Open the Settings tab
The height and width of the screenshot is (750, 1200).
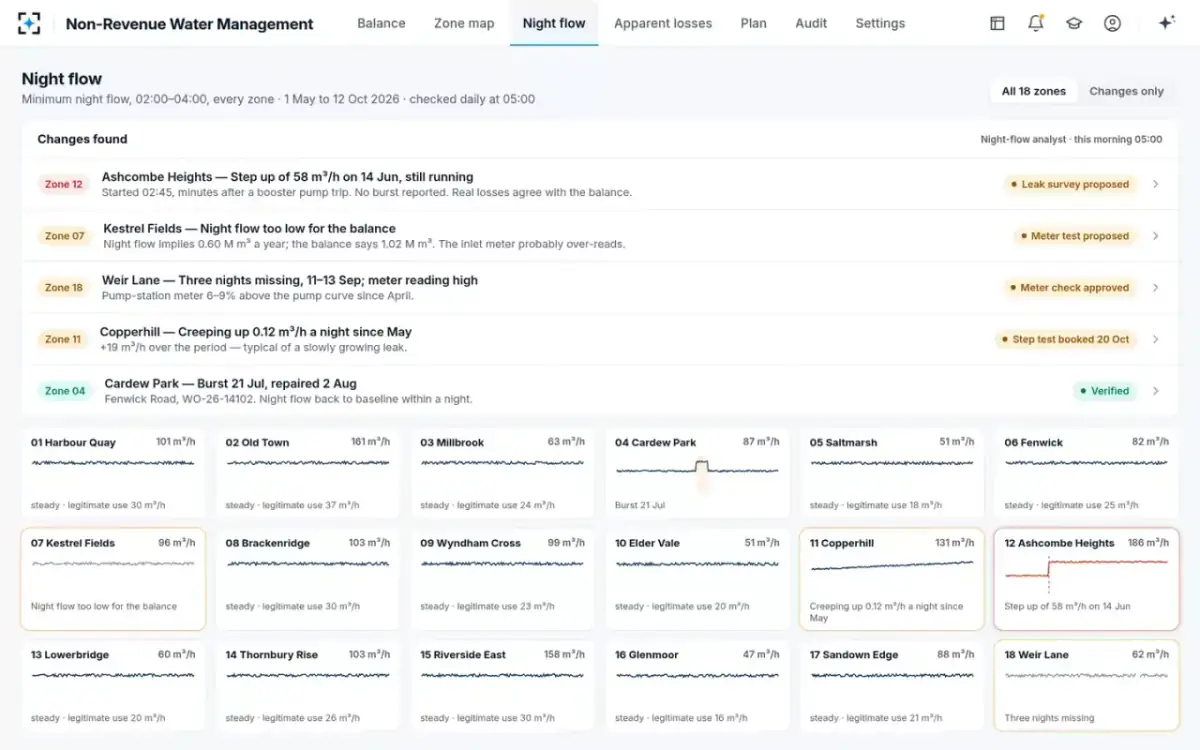click(880, 23)
